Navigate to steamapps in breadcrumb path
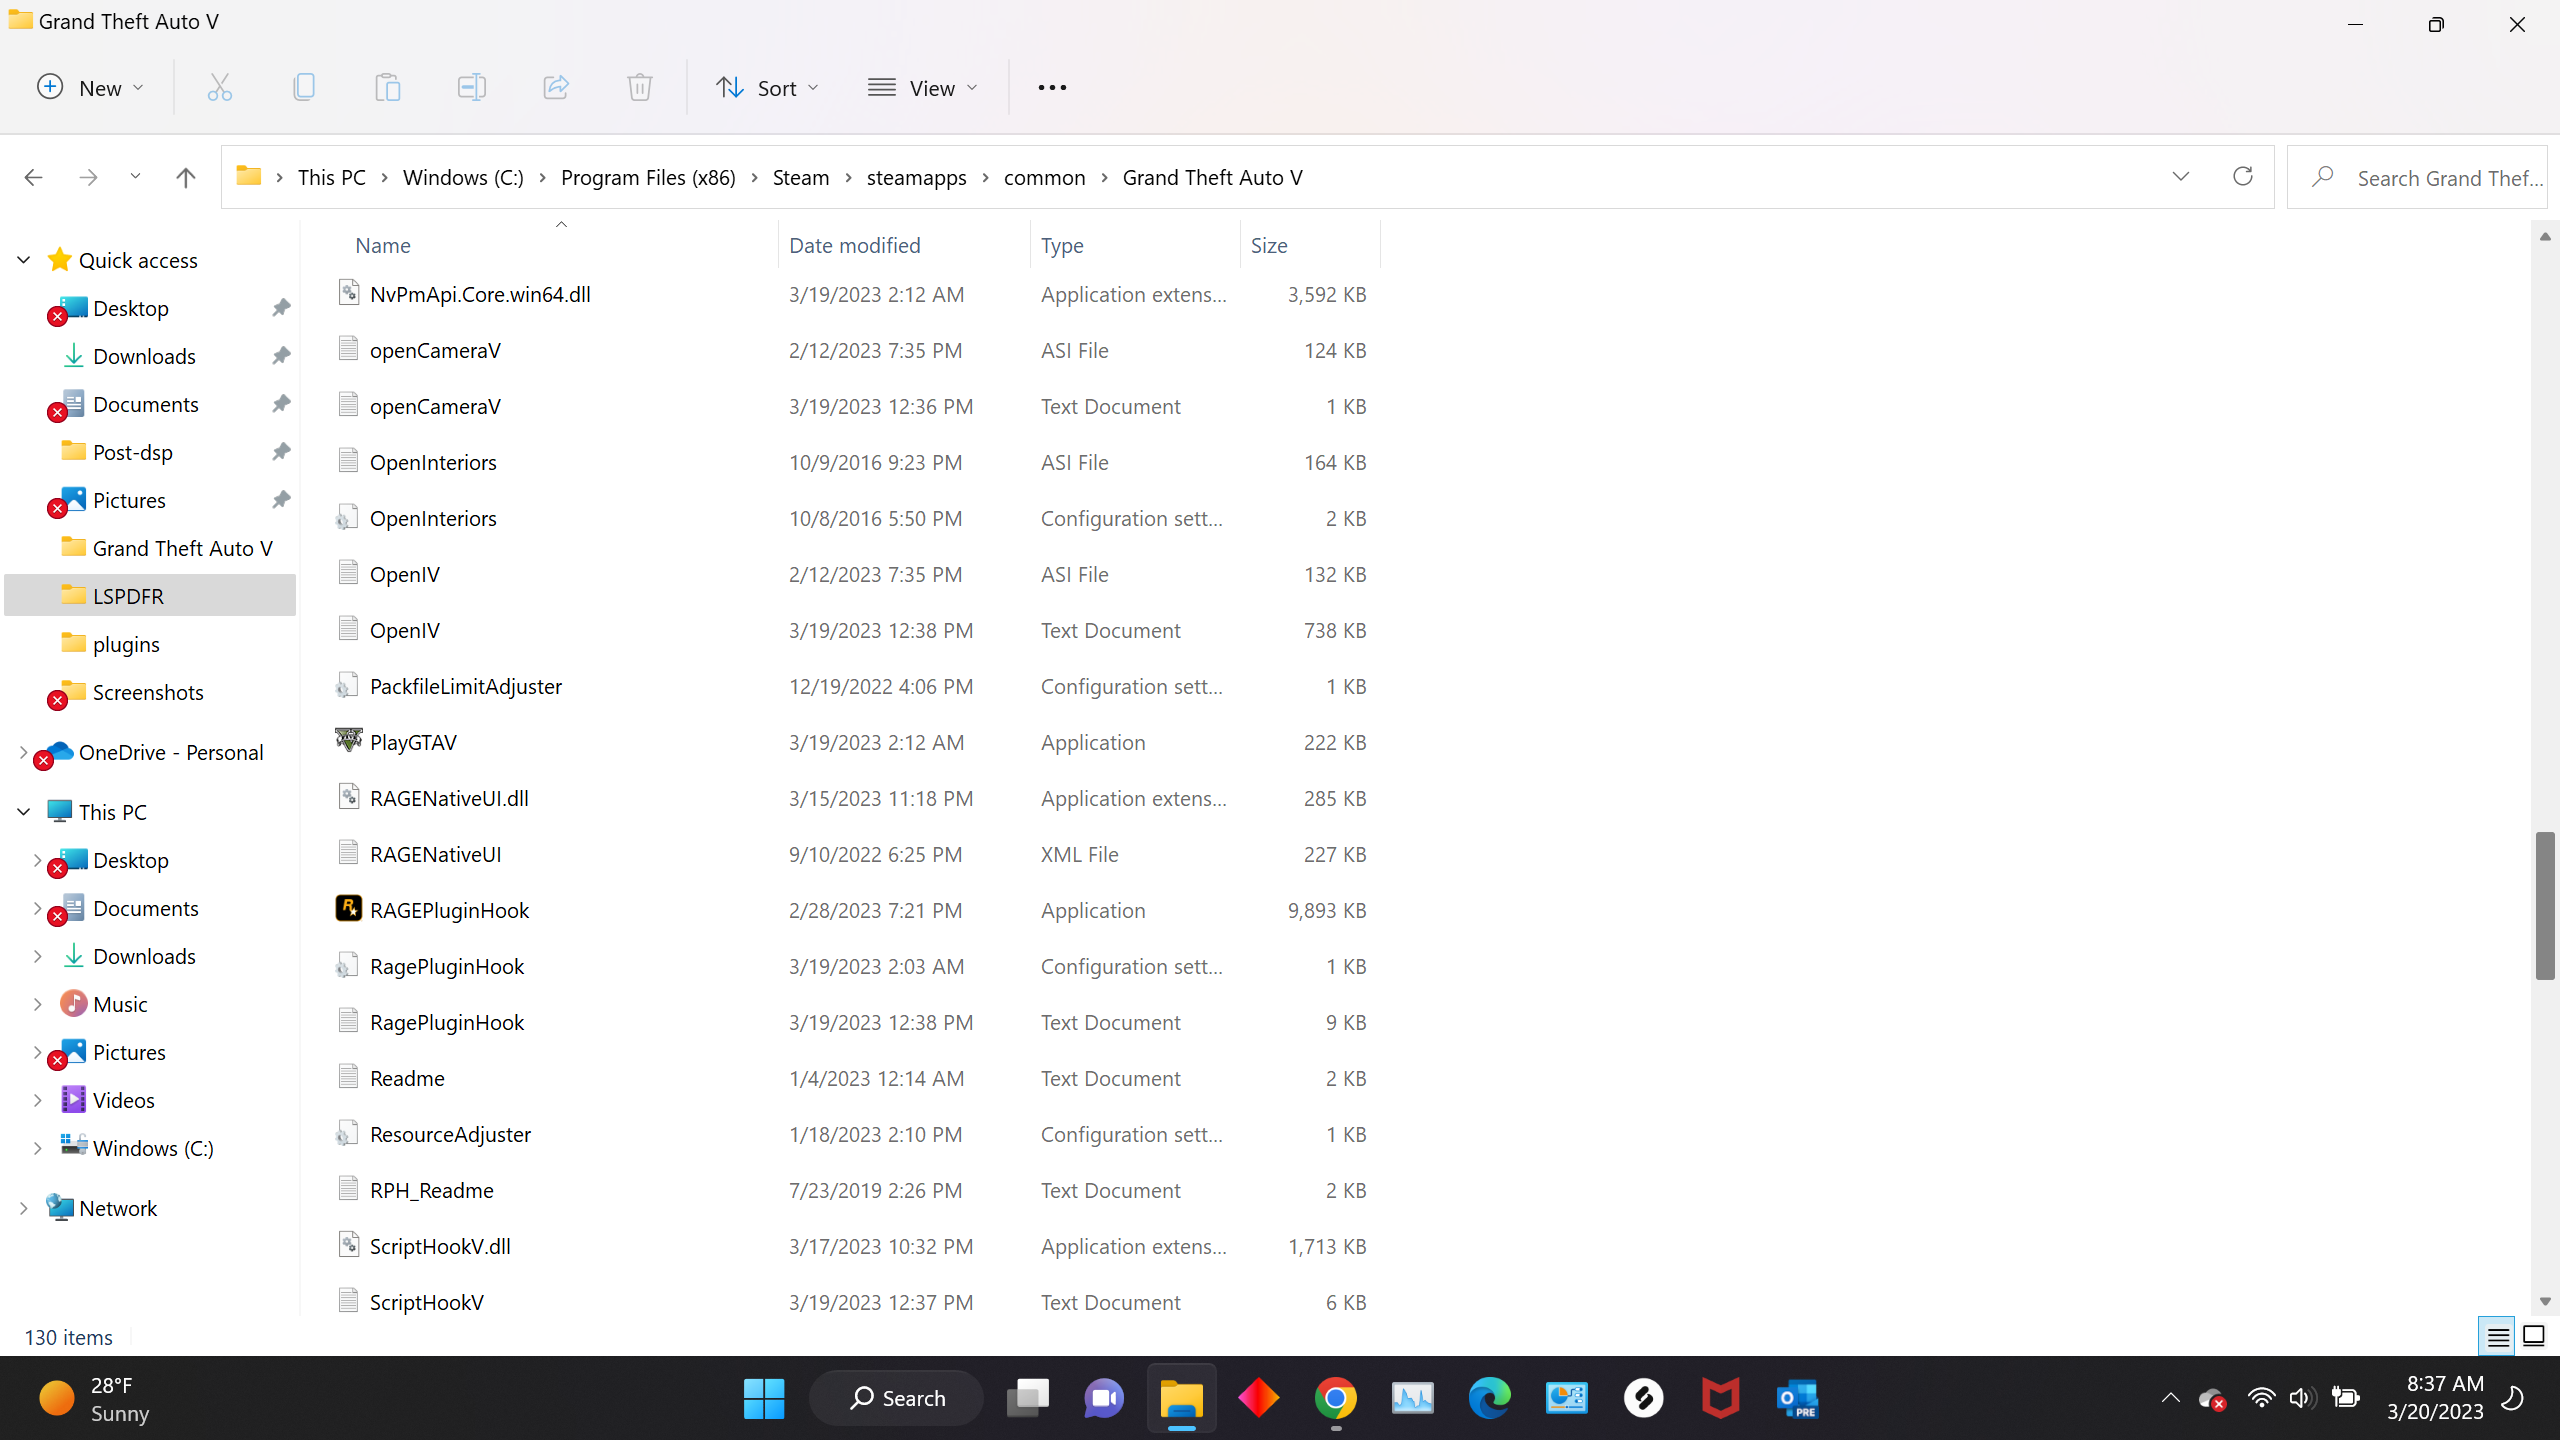Image resolution: width=2560 pixels, height=1440 pixels. pyautogui.click(x=916, y=177)
